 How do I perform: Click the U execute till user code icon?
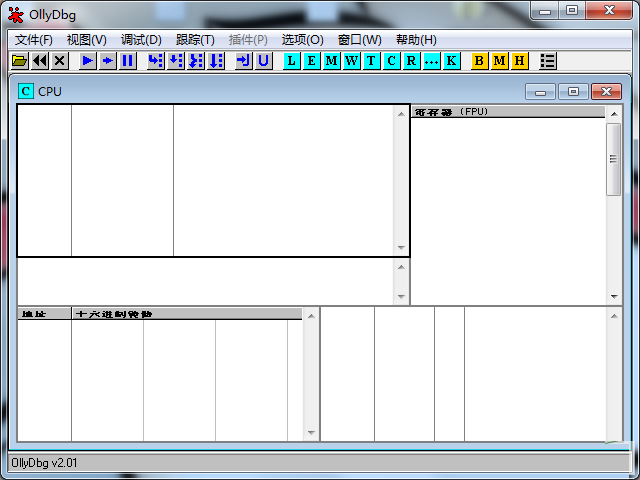coord(264,61)
